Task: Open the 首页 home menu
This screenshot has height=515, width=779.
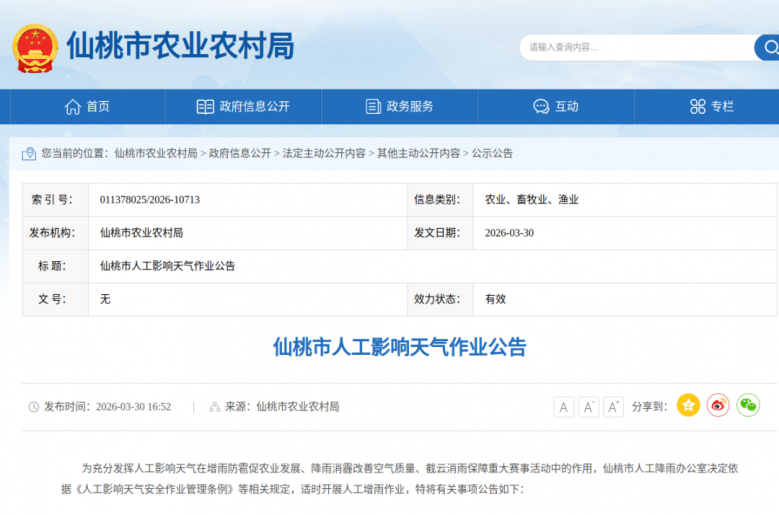Action: coord(87,107)
